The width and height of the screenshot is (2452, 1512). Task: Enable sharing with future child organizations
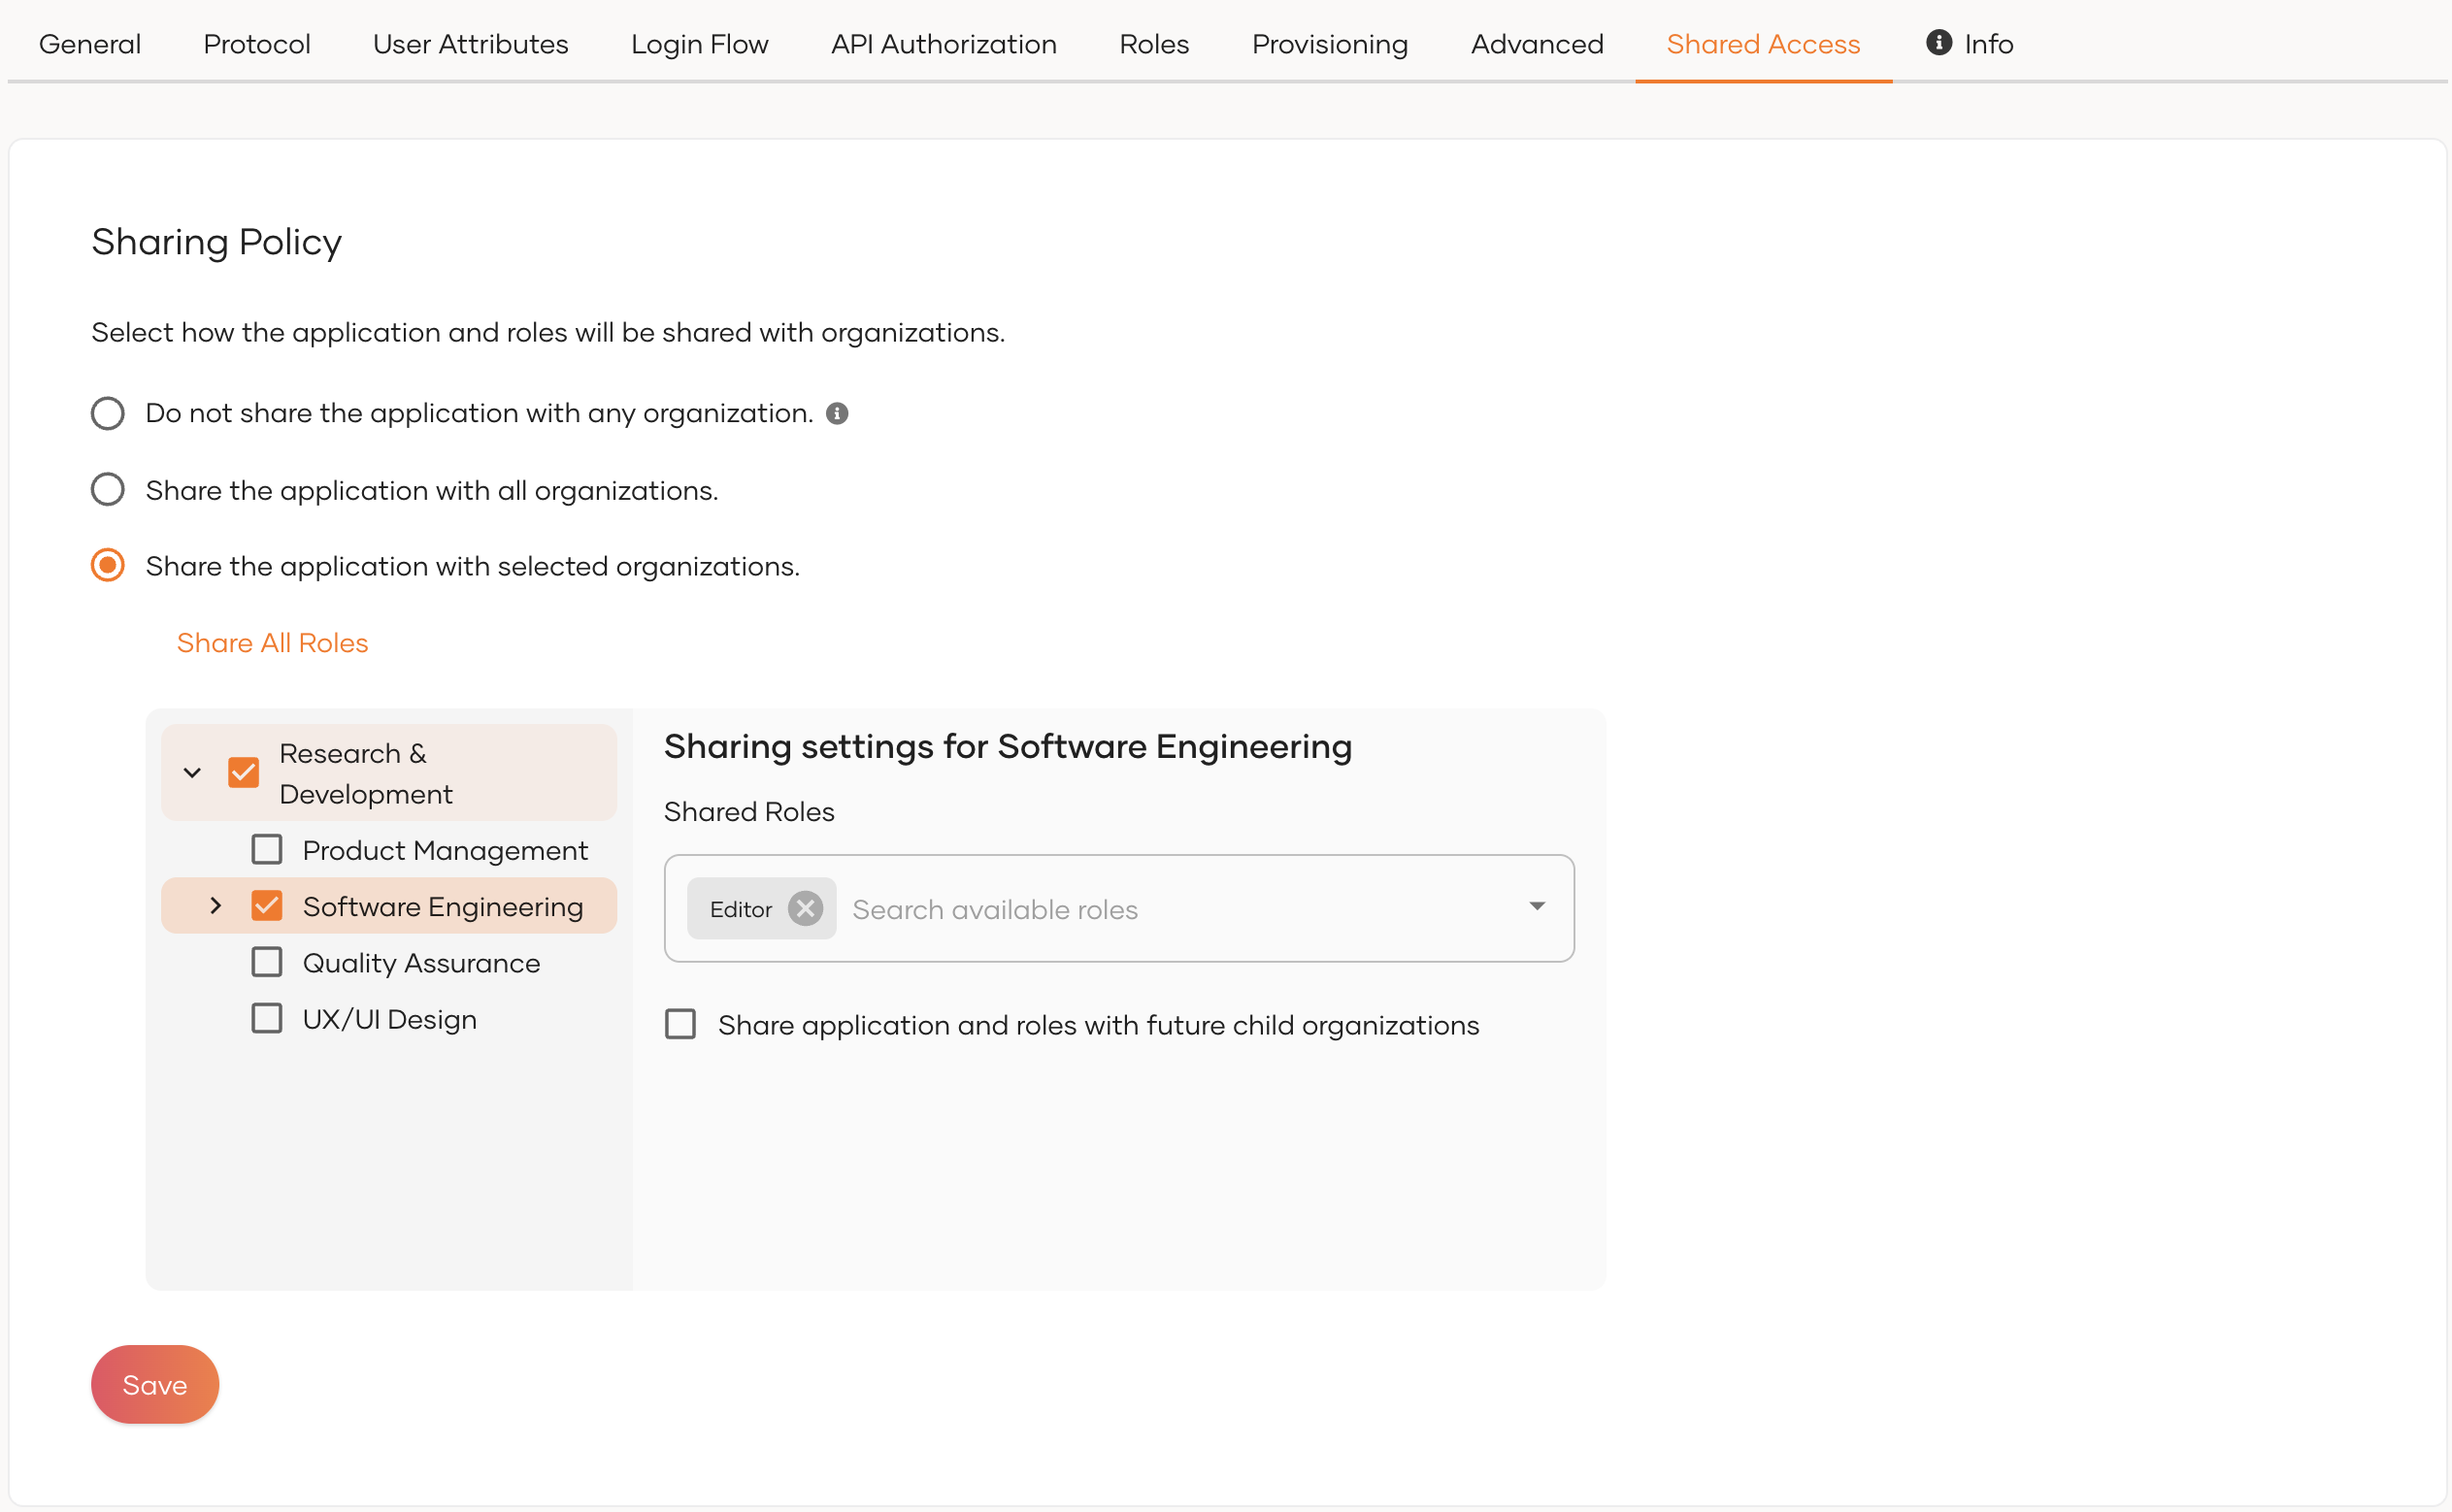tap(681, 1025)
